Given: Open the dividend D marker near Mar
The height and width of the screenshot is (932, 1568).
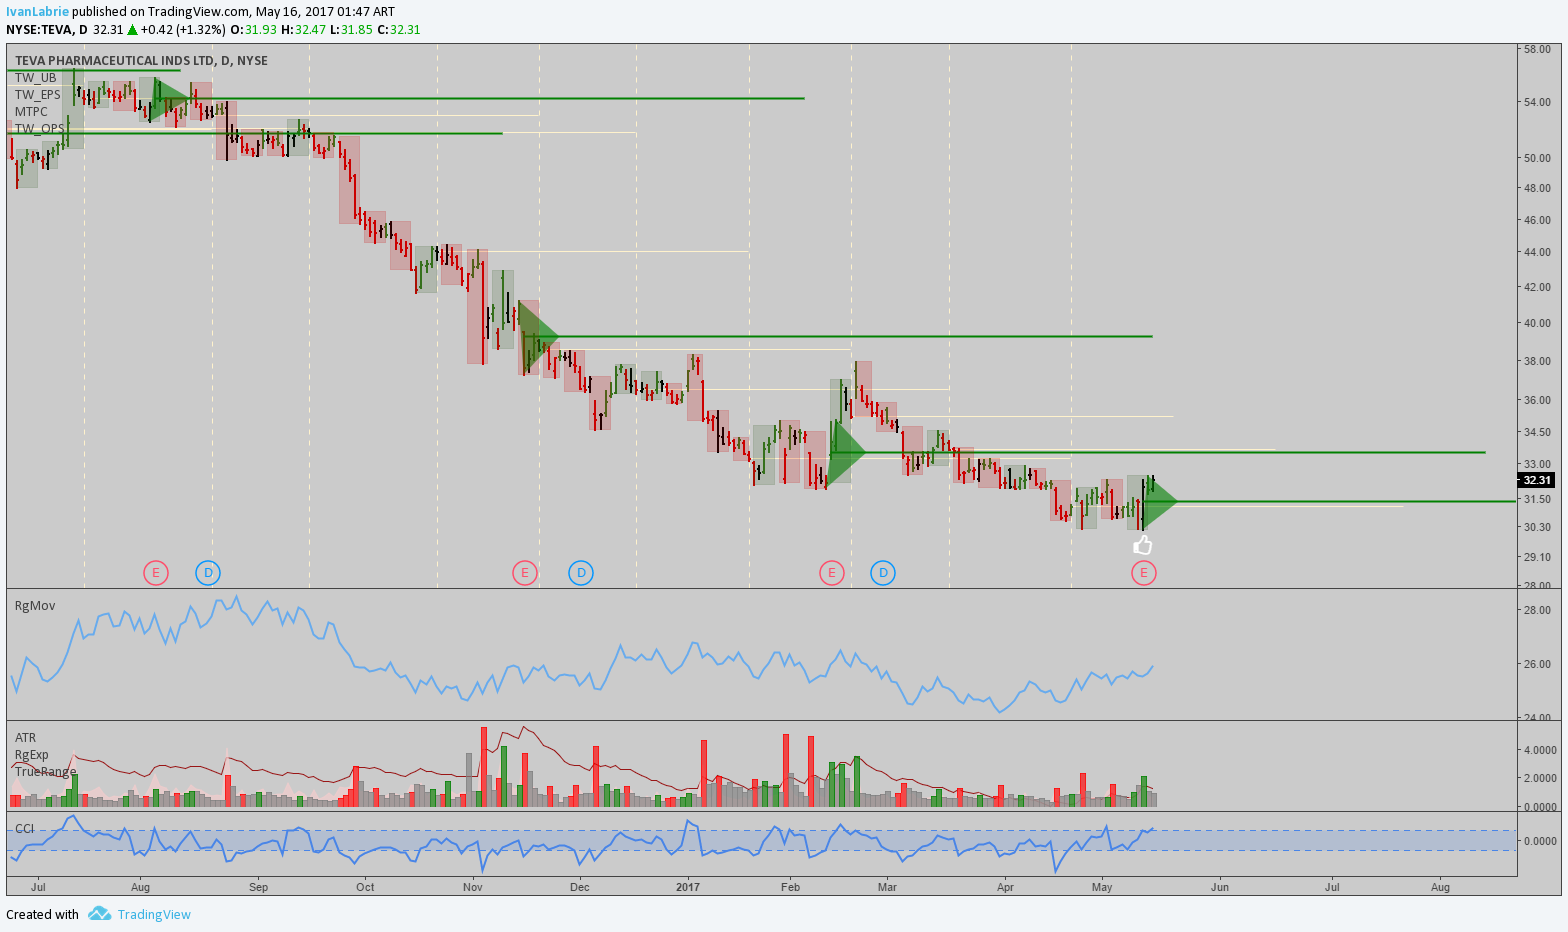Looking at the screenshot, I should click(x=883, y=573).
